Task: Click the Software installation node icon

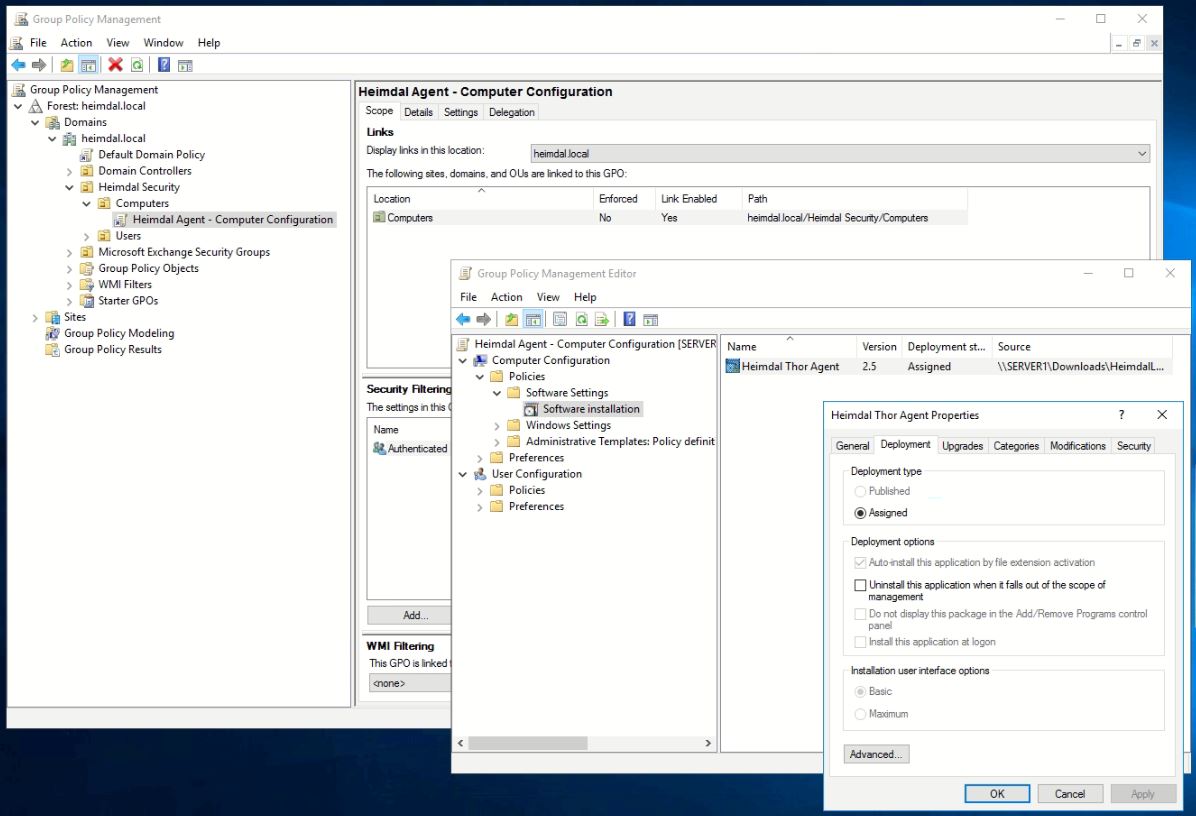Action: pos(531,409)
